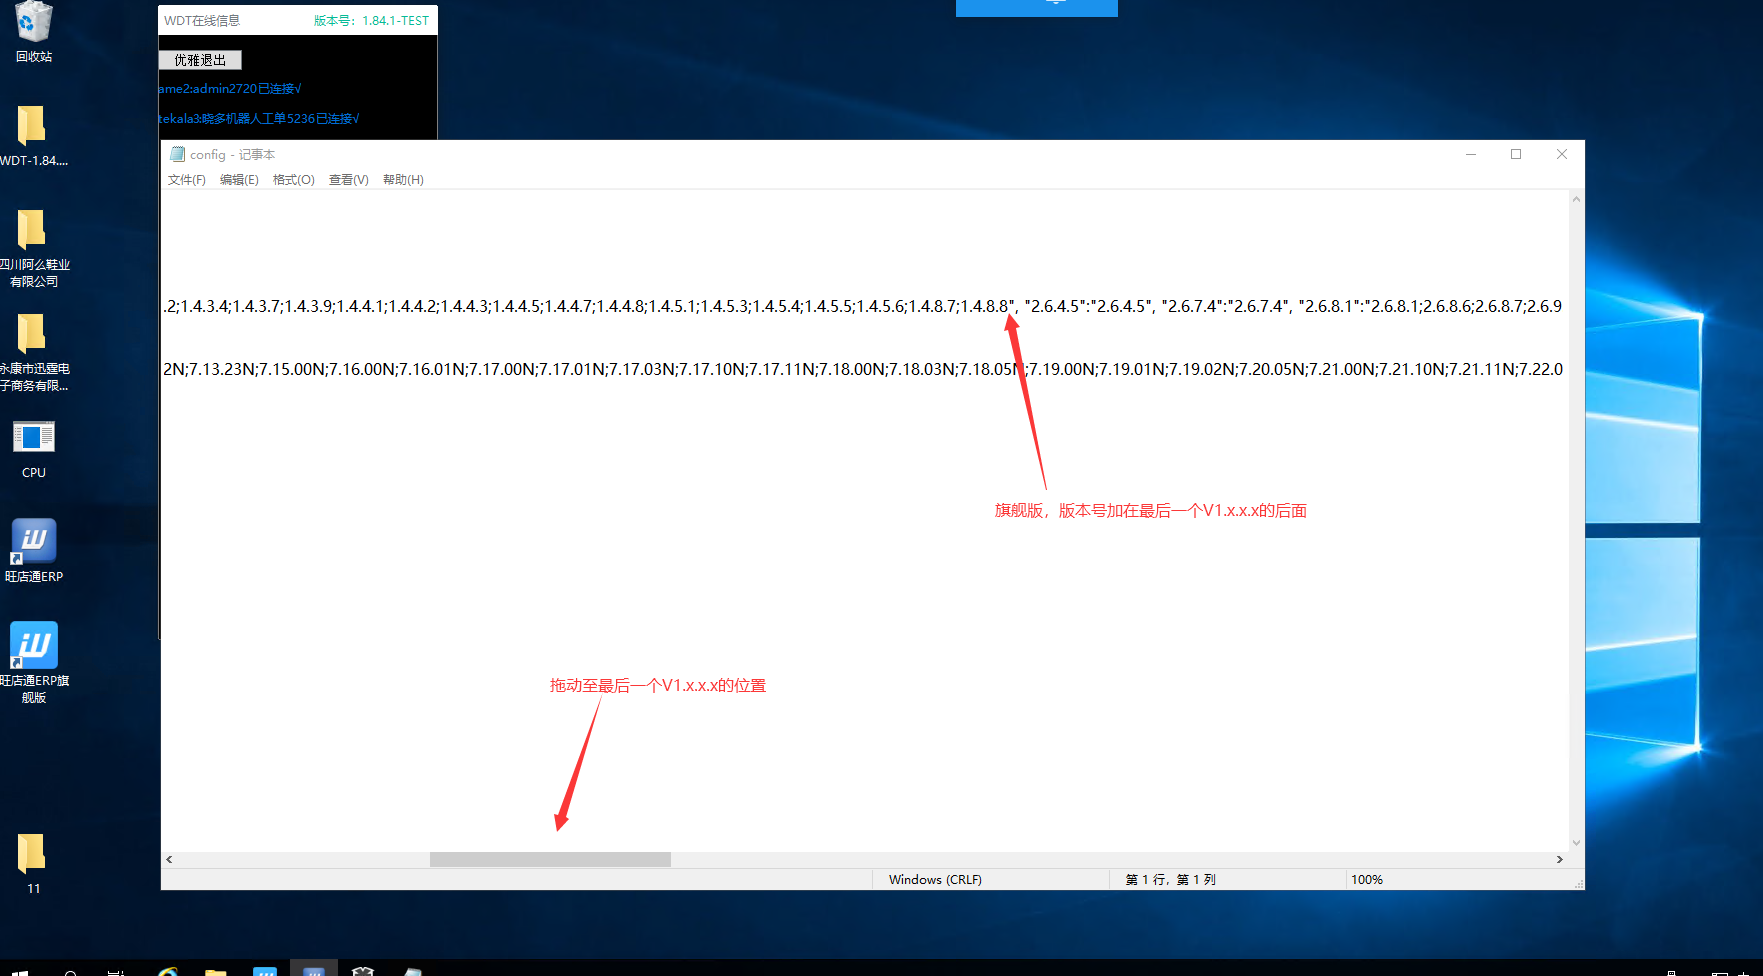Click the vertical scrollbar down arrow
The image size is (1763, 976).
pos(1576,843)
